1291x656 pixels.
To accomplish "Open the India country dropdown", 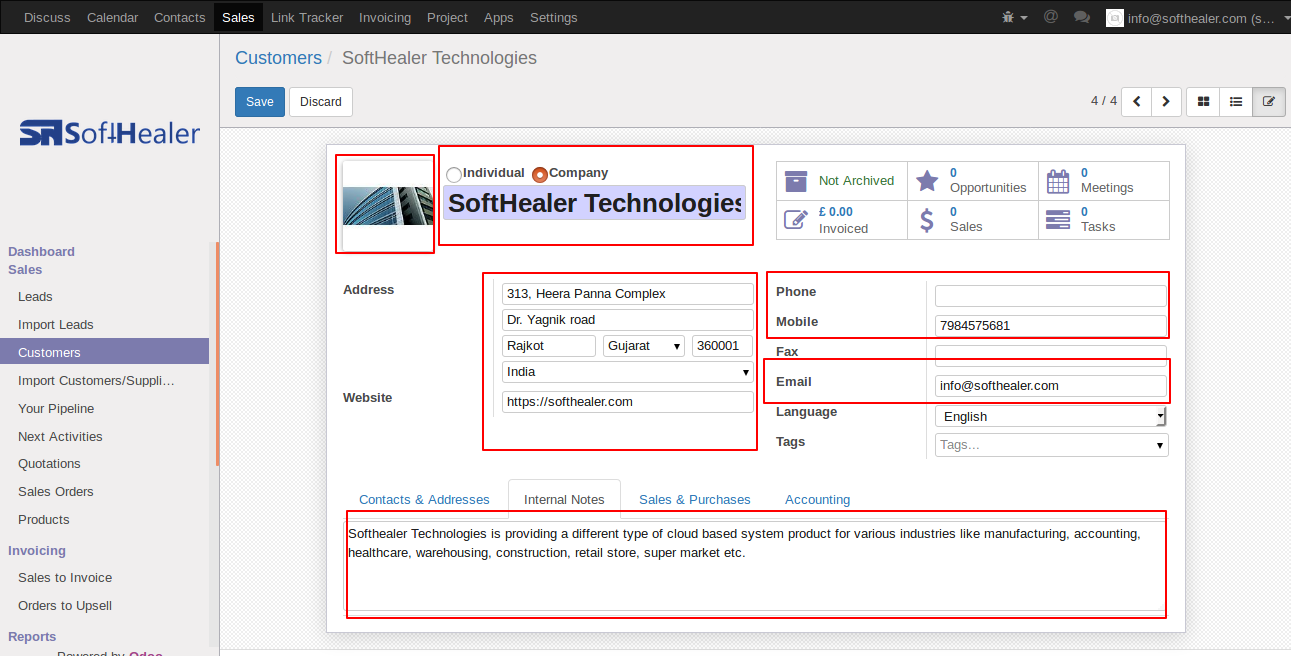I will click(x=628, y=372).
